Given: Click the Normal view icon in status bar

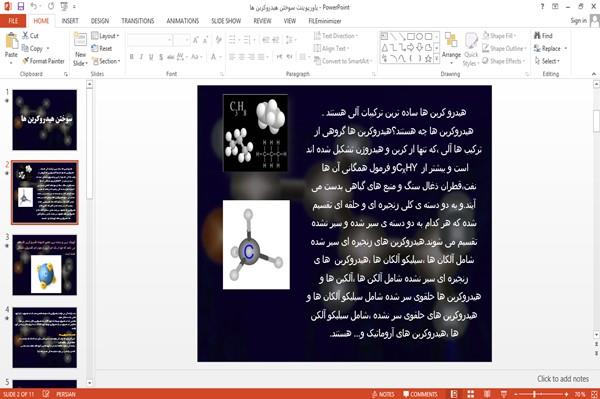Looking at the screenshot, I should tap(453, 394).
